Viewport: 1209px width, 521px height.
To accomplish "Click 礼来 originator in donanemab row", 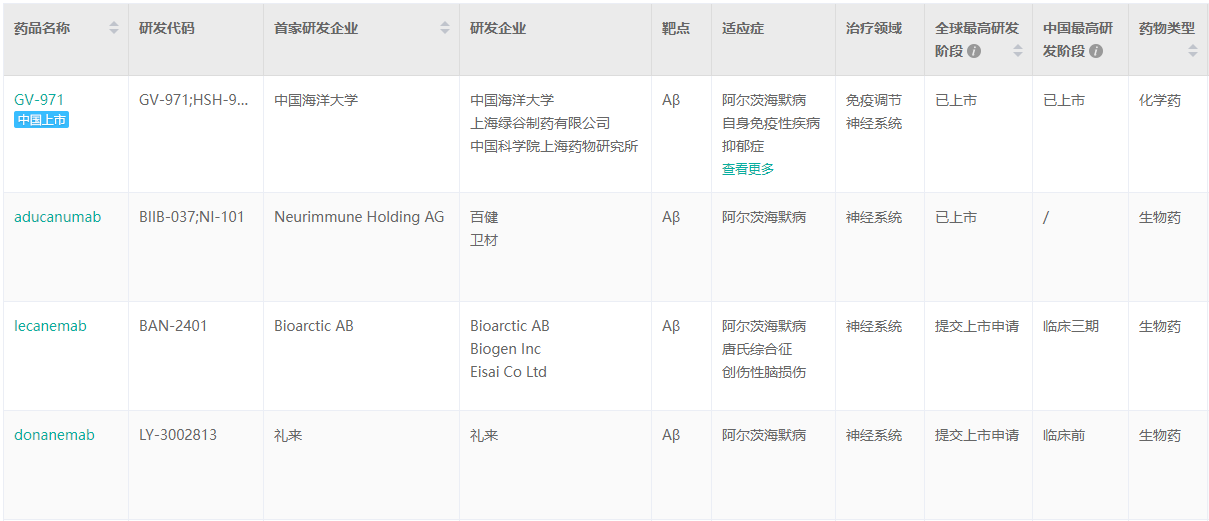I will coord(288,435).
